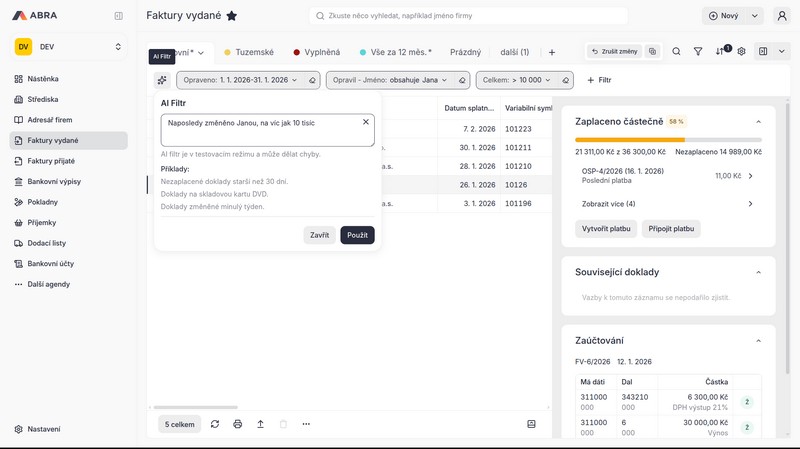Viewport: 800px width, 449px height.
Task: Click the Vytvořit platbu button
Action: 606,229
